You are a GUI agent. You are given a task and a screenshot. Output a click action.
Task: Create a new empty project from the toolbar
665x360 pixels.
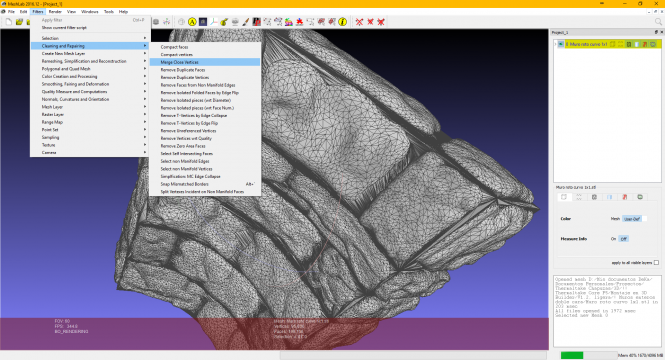point(8,22)
